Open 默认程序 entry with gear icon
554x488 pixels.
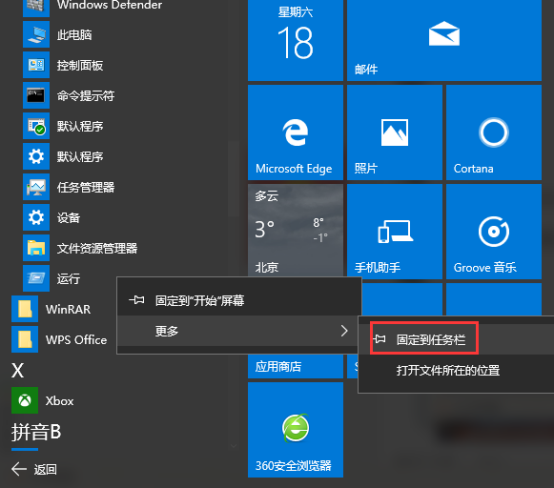(x=36, y=156)
